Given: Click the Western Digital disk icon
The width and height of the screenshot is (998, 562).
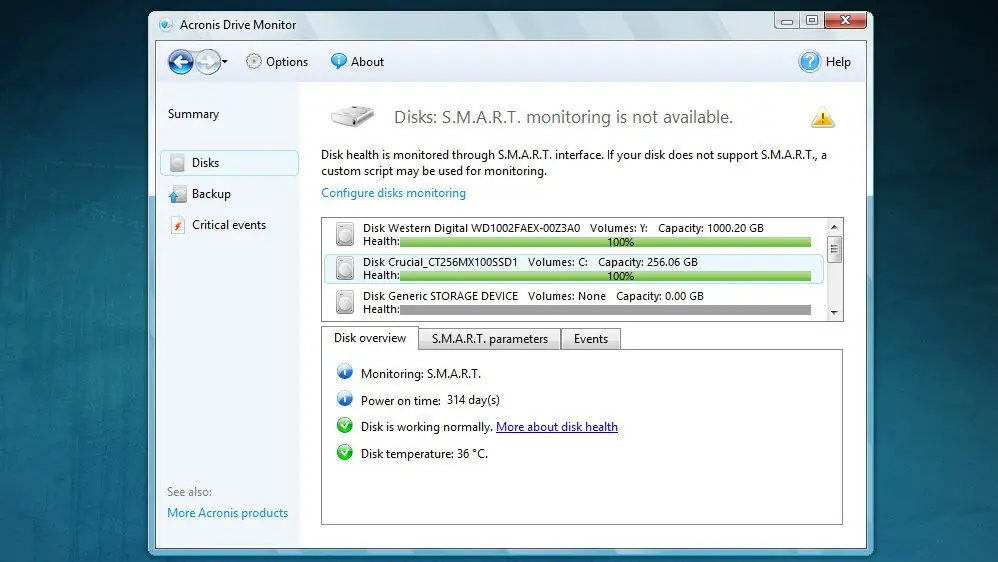Looking at the screenshot, I should coord(345,235).
